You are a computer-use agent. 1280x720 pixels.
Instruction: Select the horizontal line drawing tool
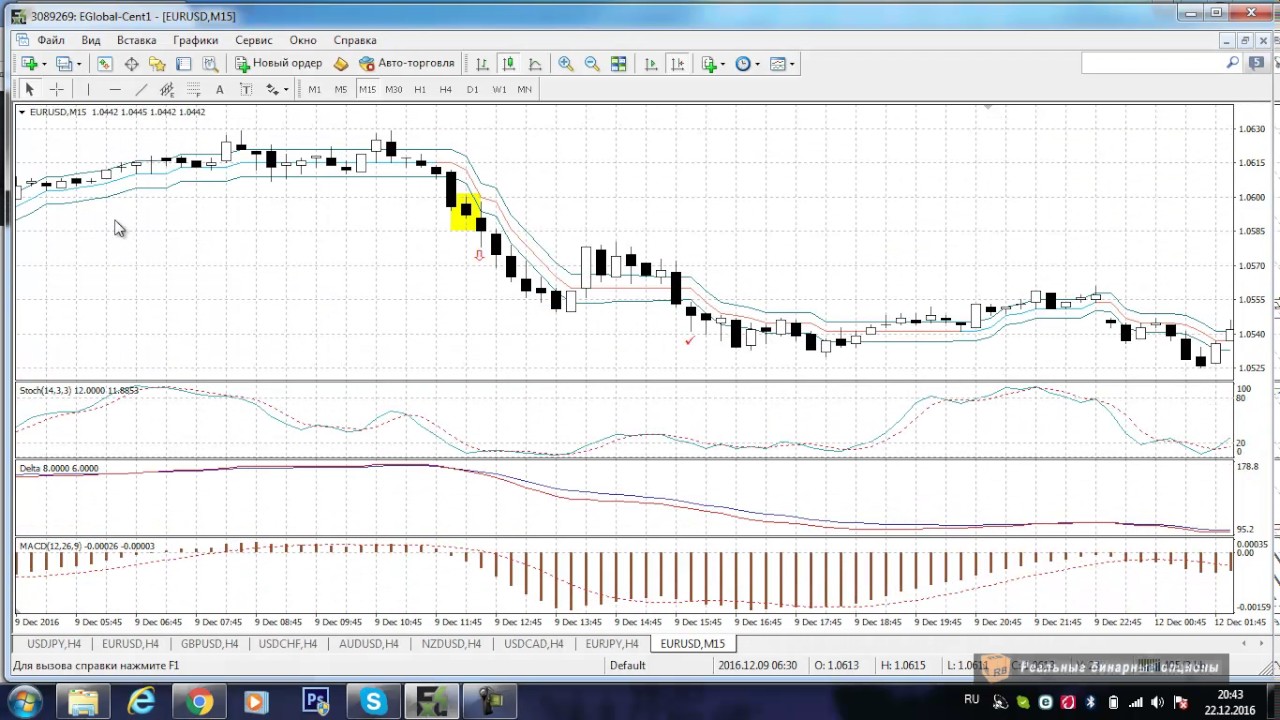click(x=114, y=89)
